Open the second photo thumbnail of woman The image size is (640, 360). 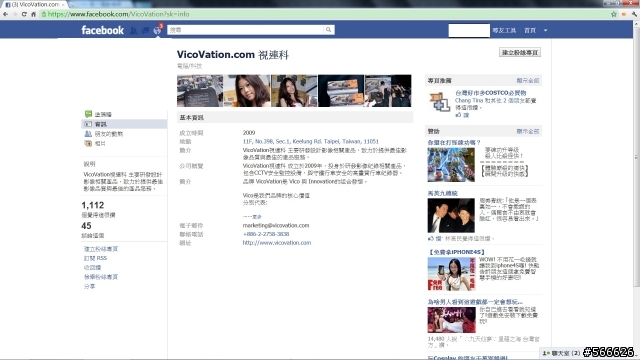247,91
